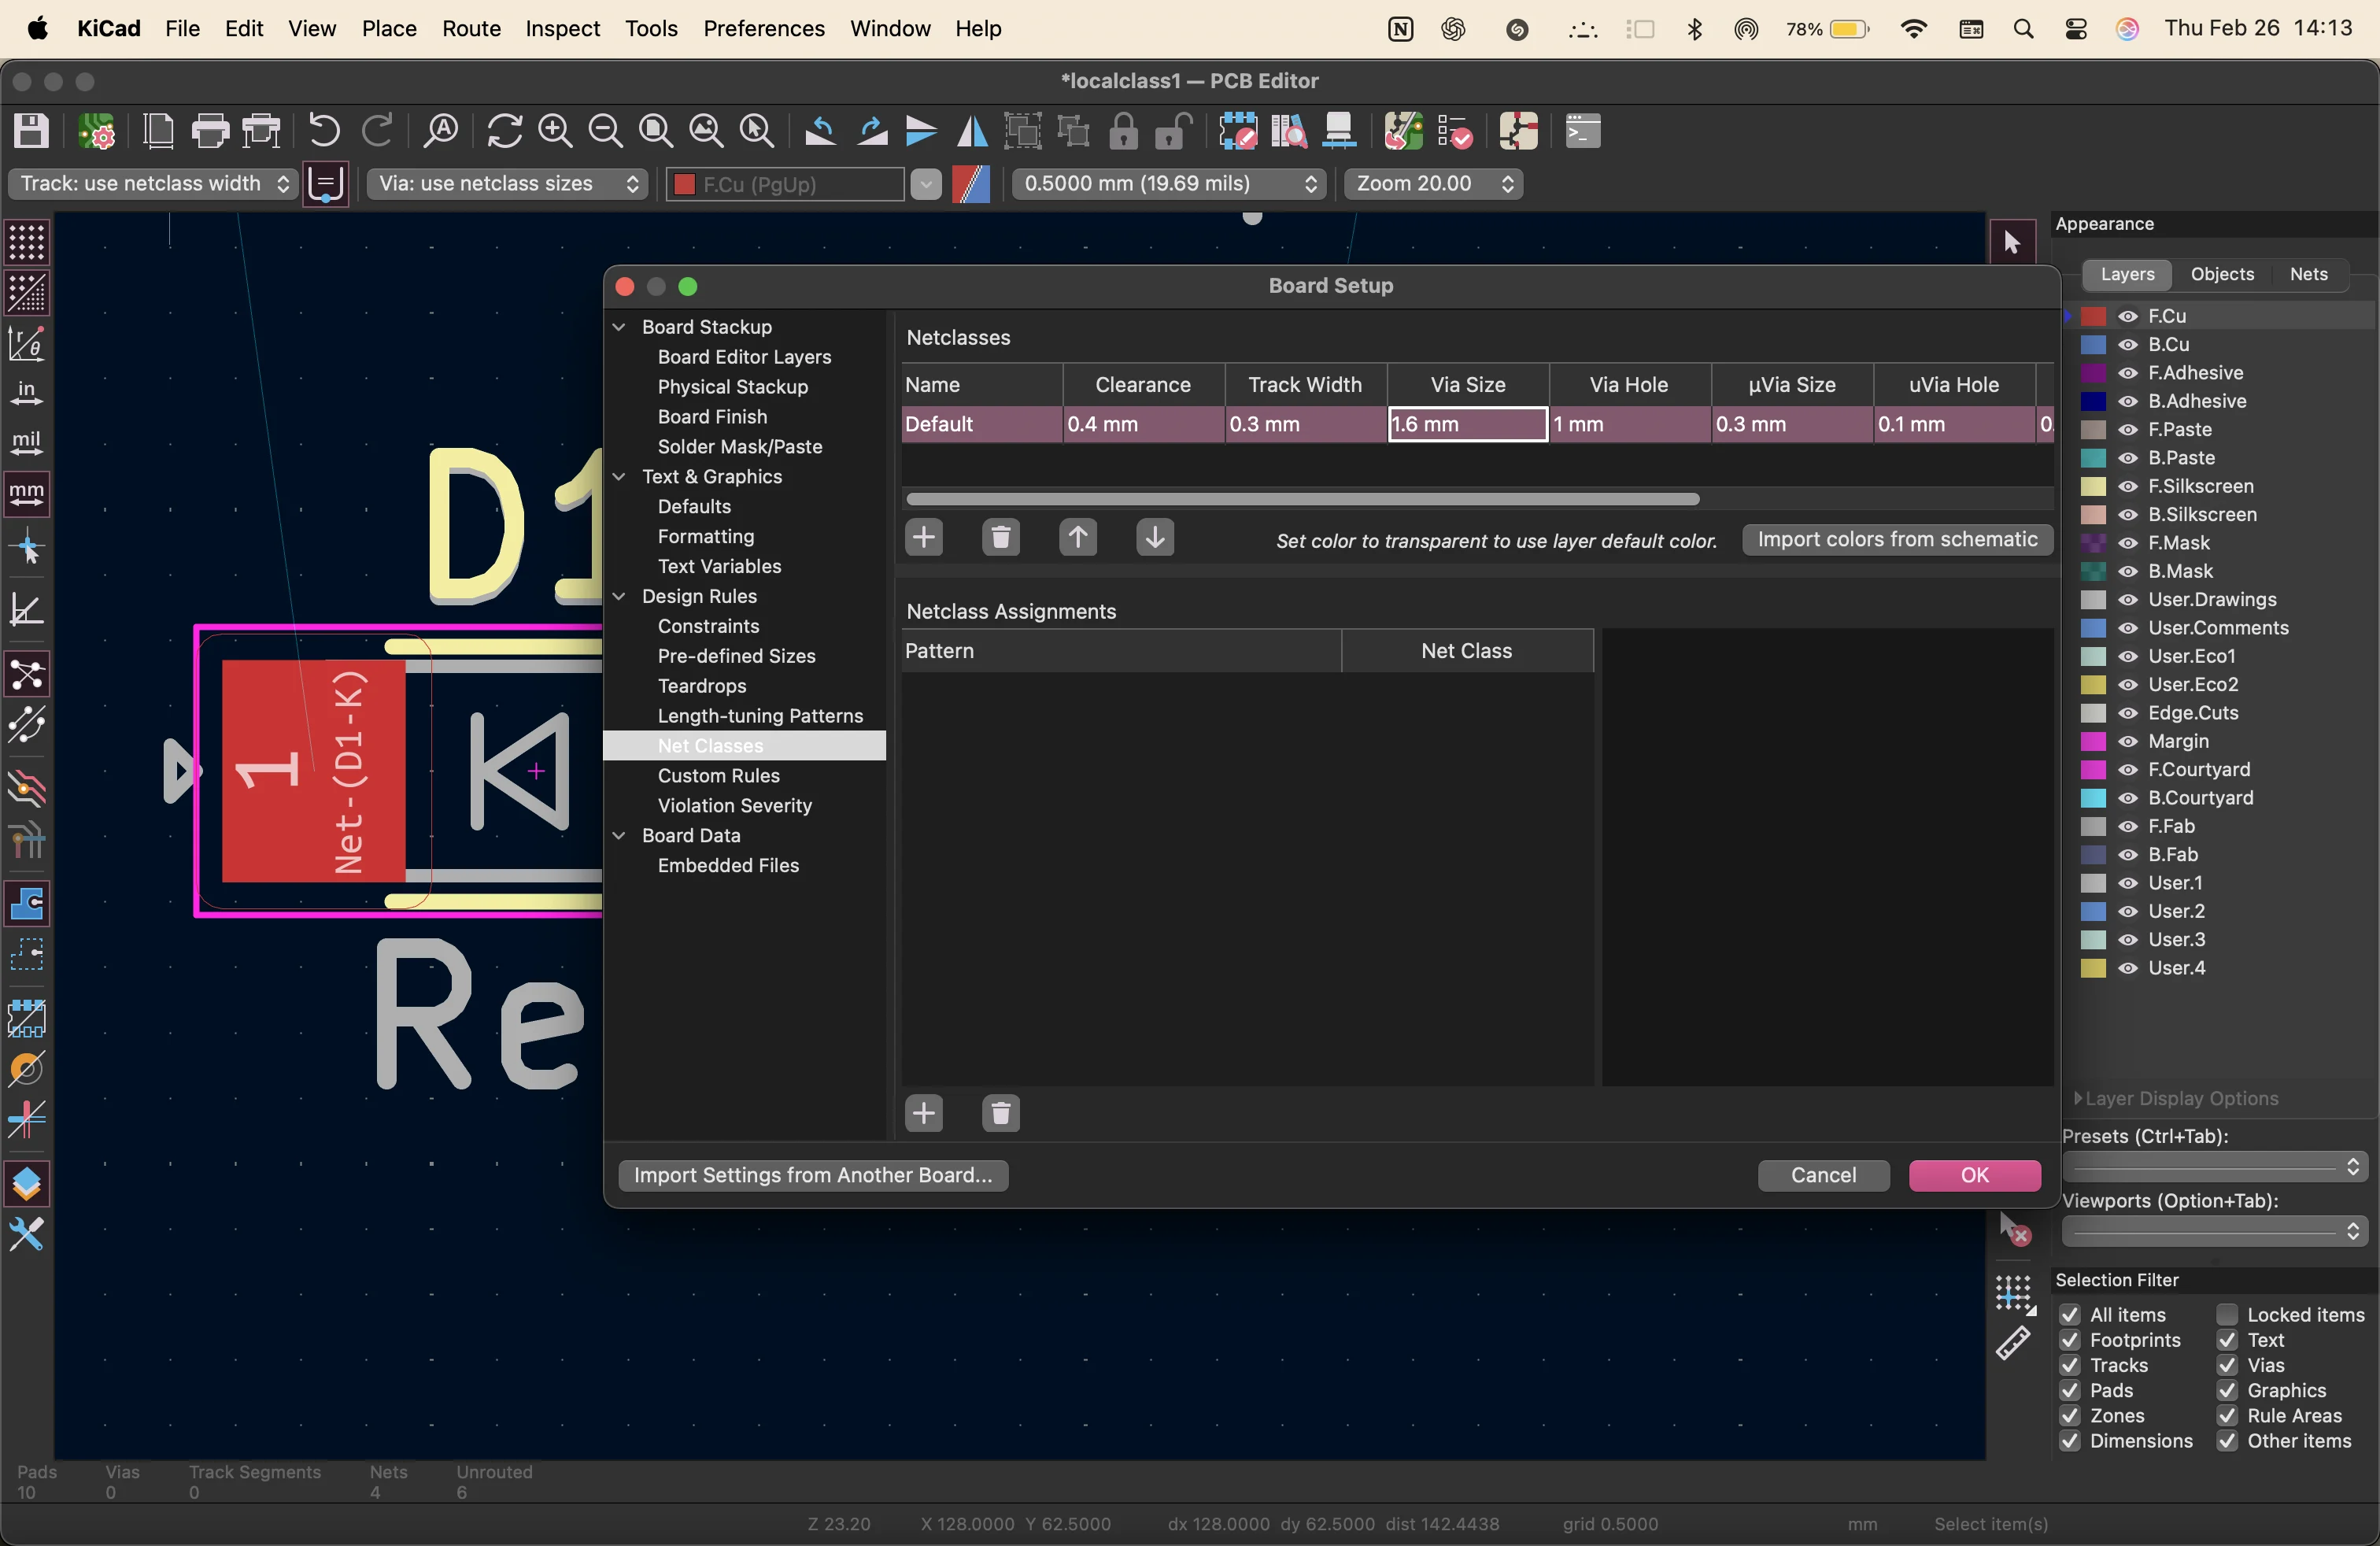Click the Undo arrow icon
Image resolution: width=2380 pixels, height=1546 pixels.
323,131
